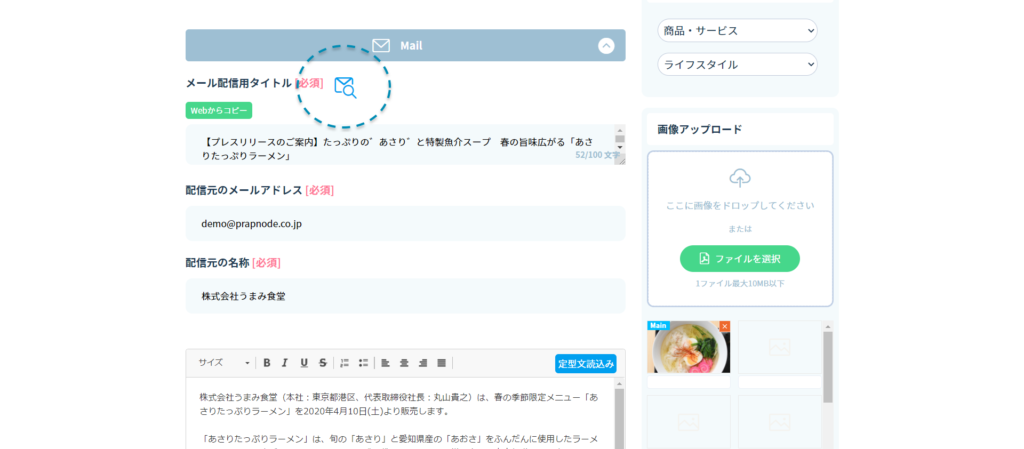
Task: Open the サイズ font size dropdown
Action: 223,363
